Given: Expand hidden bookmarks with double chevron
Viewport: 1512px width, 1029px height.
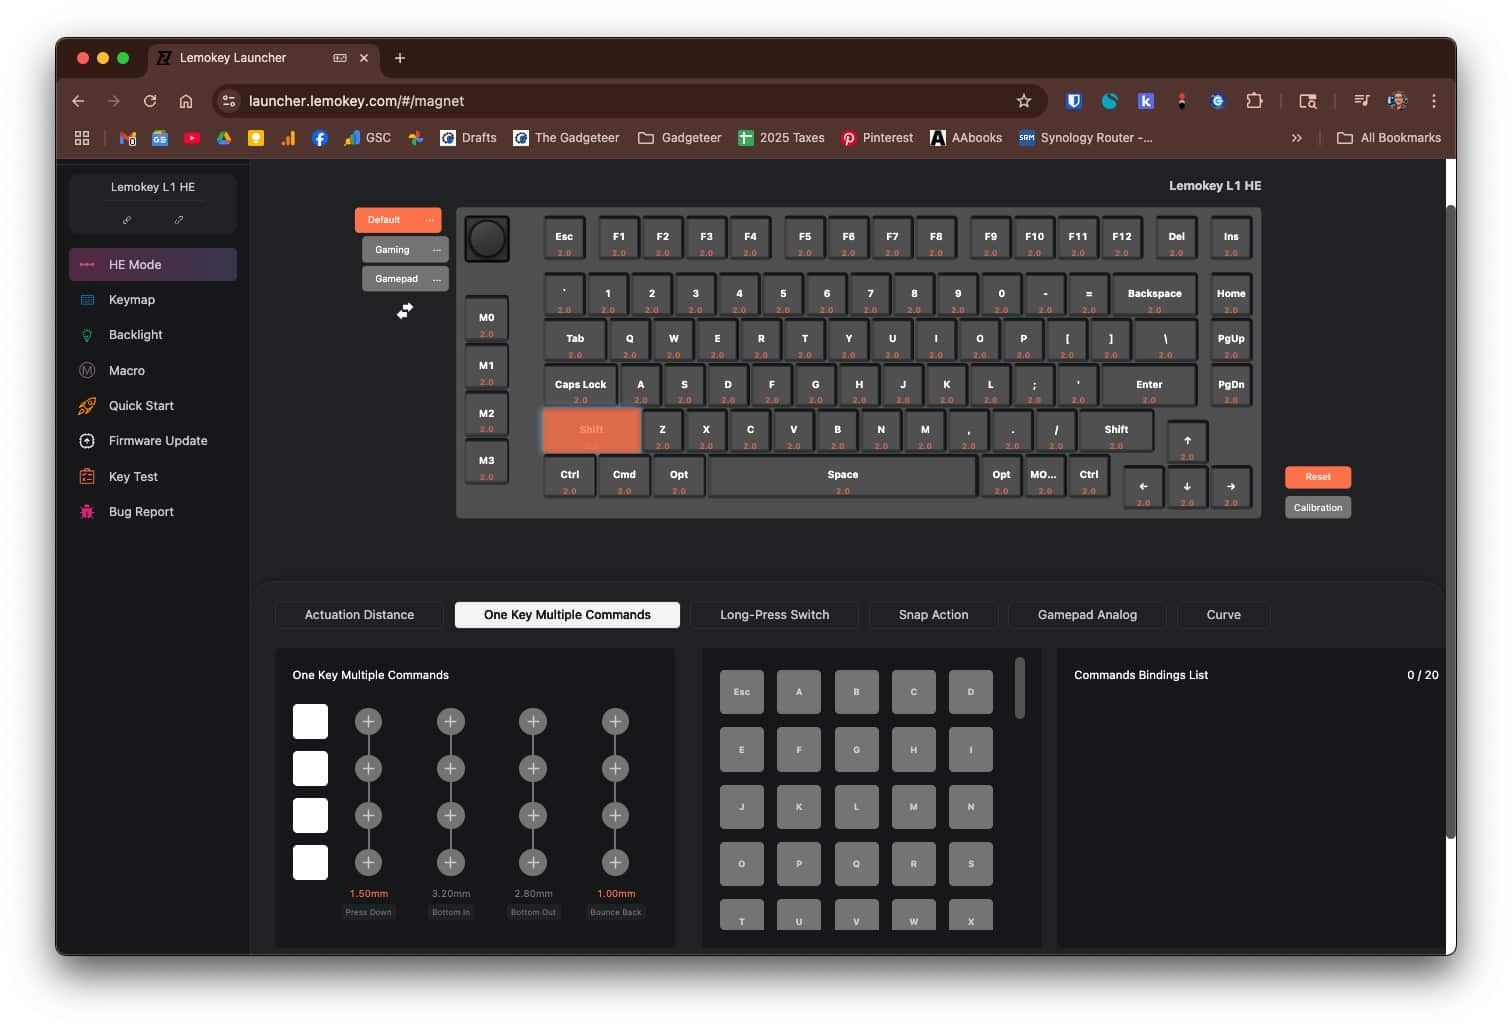Looking at the screenshot, I should (x=1297, y=138).
